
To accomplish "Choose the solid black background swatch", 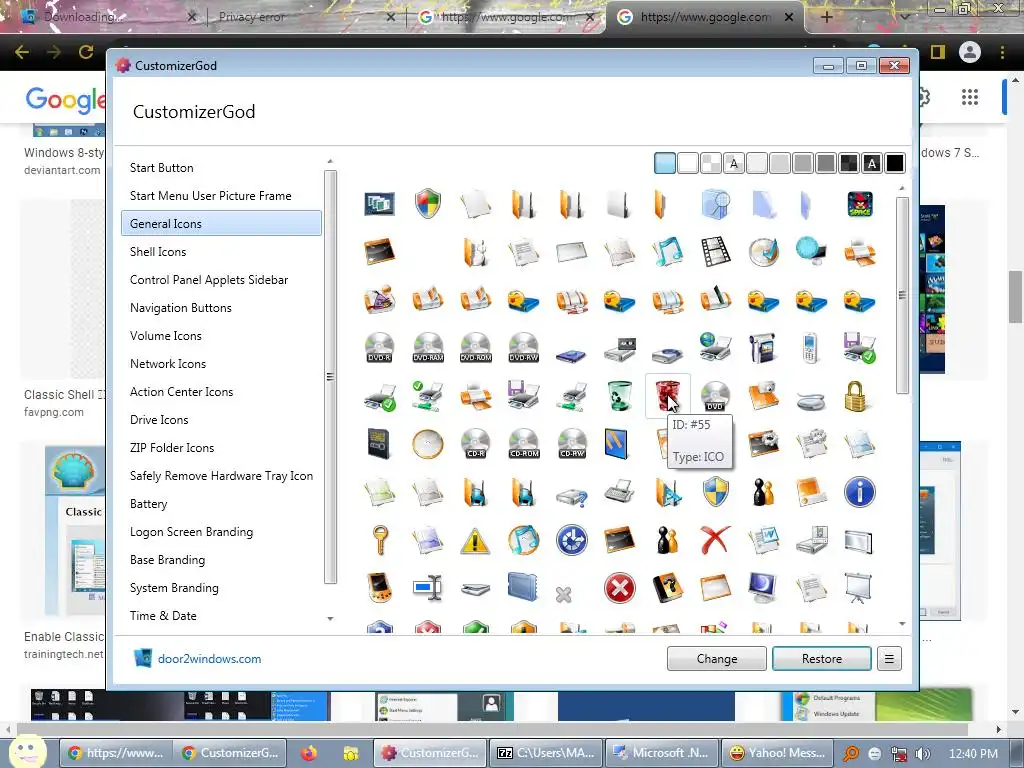I will 895,163.
